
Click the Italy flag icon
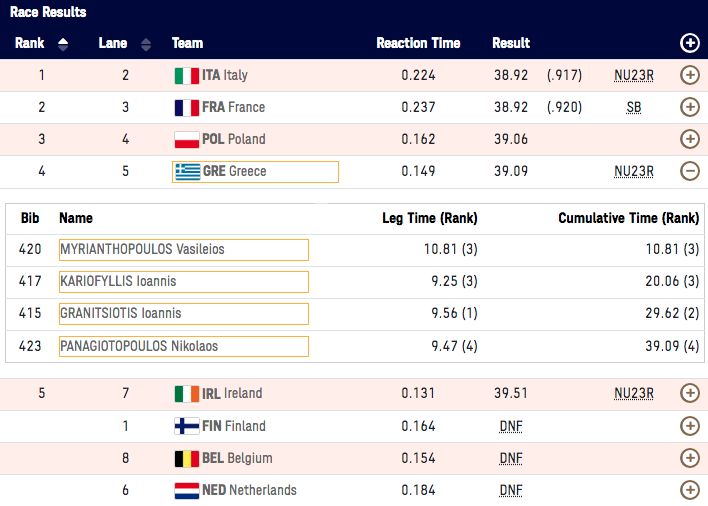tap(186, 75)
